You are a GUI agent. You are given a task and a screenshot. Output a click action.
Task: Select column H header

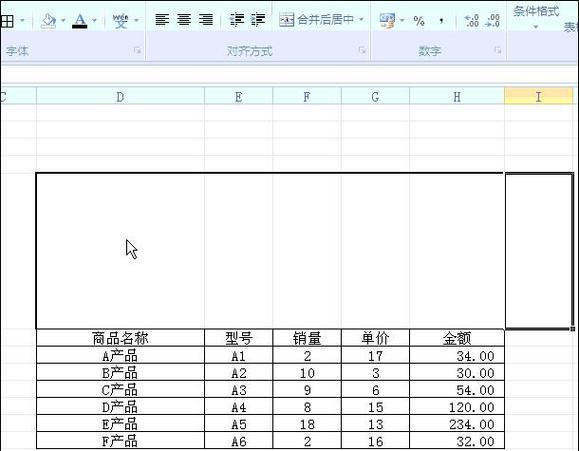coord(457,97)
